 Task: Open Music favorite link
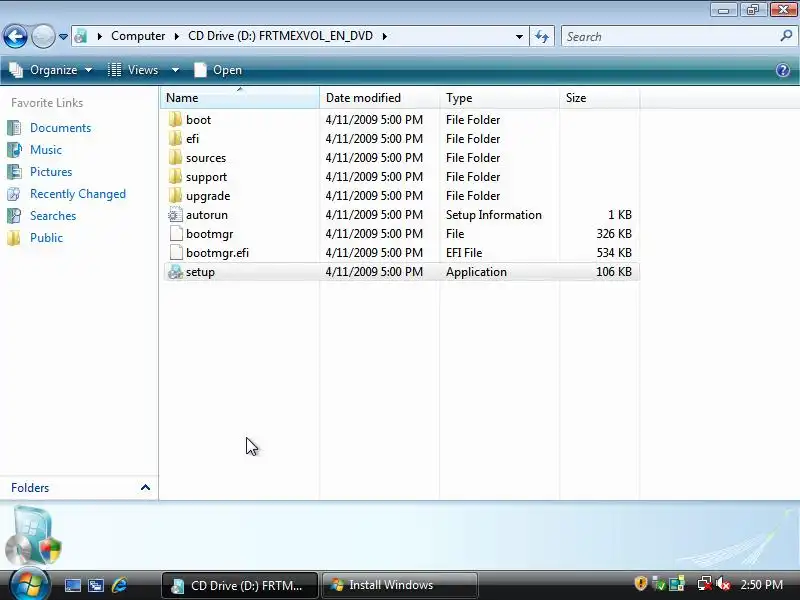pos(46,150)
